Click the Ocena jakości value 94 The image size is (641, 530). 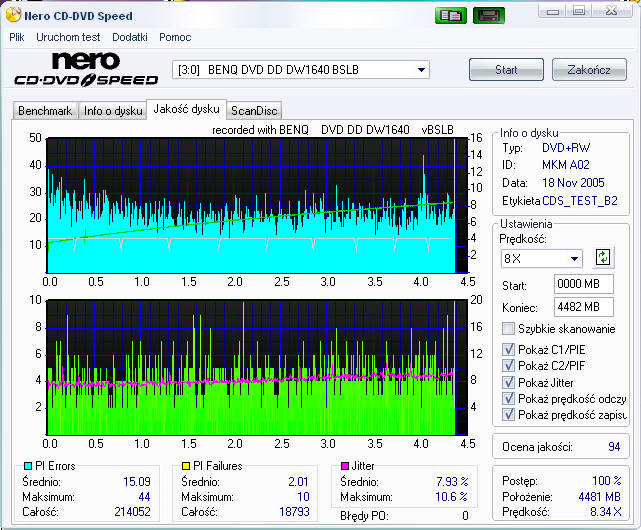pos(614,447)
